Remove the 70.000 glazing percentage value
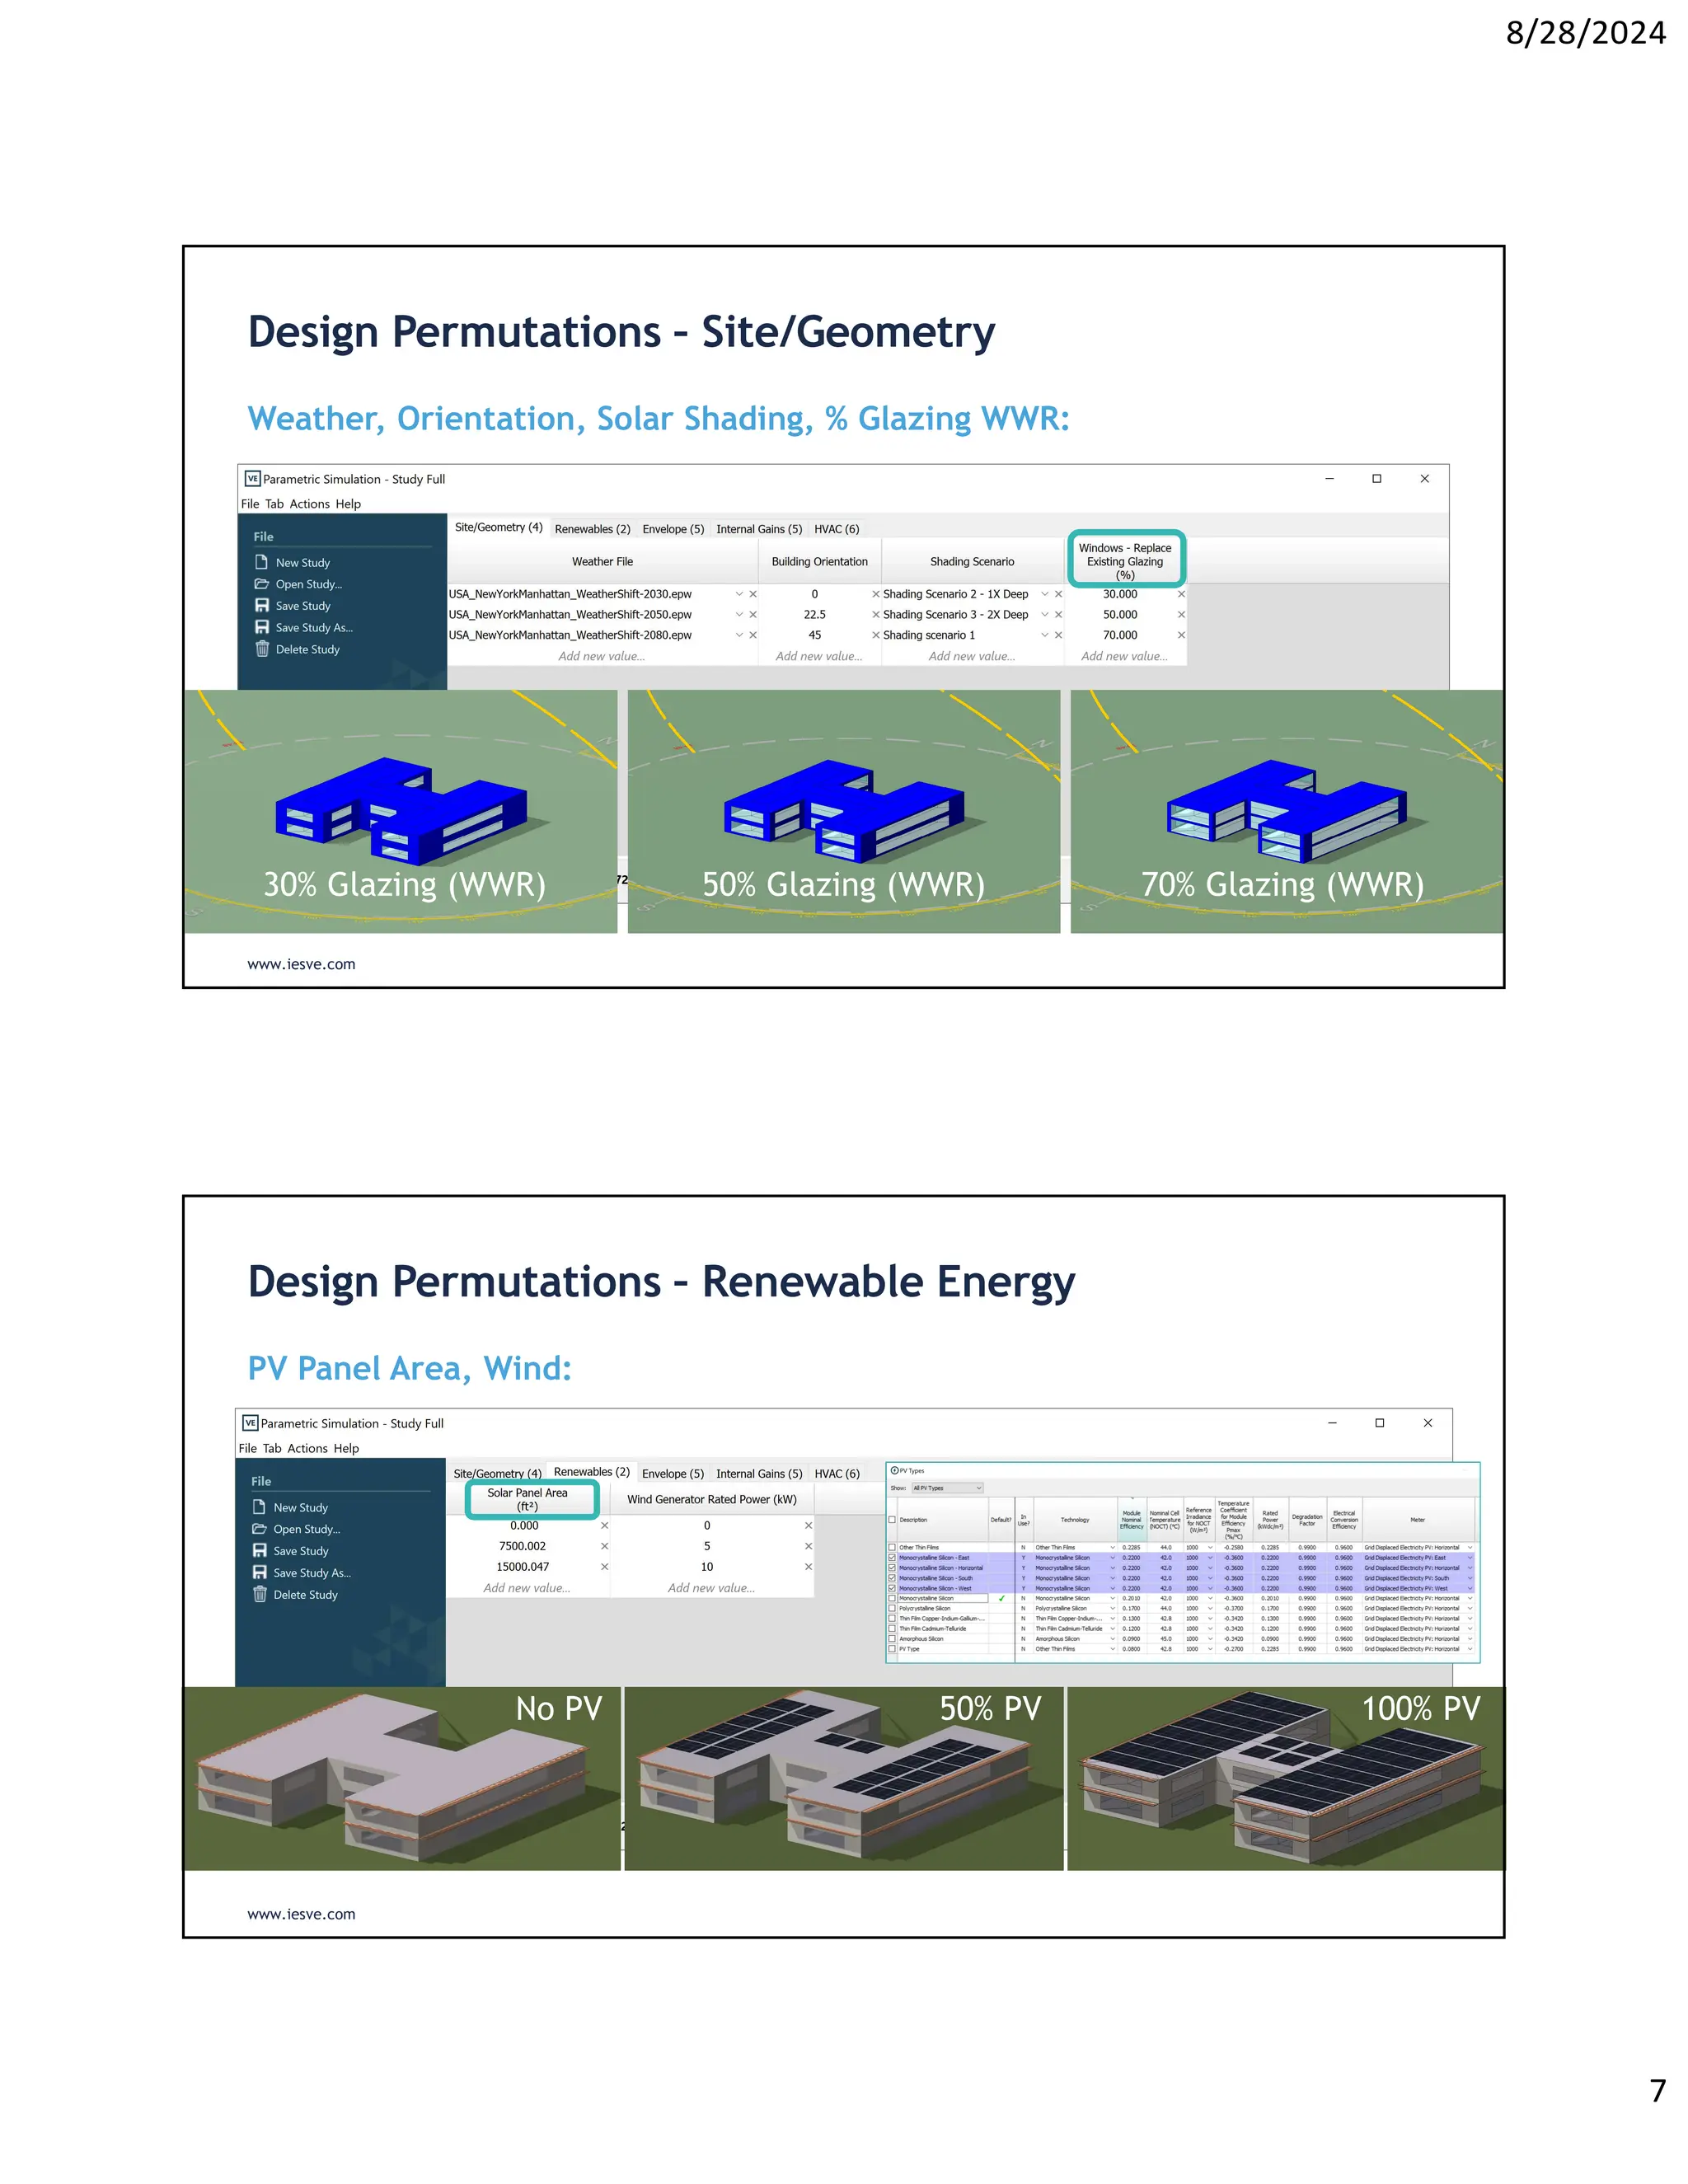The width and height of the screenshot is (1688, 2184). point(1181,635)
